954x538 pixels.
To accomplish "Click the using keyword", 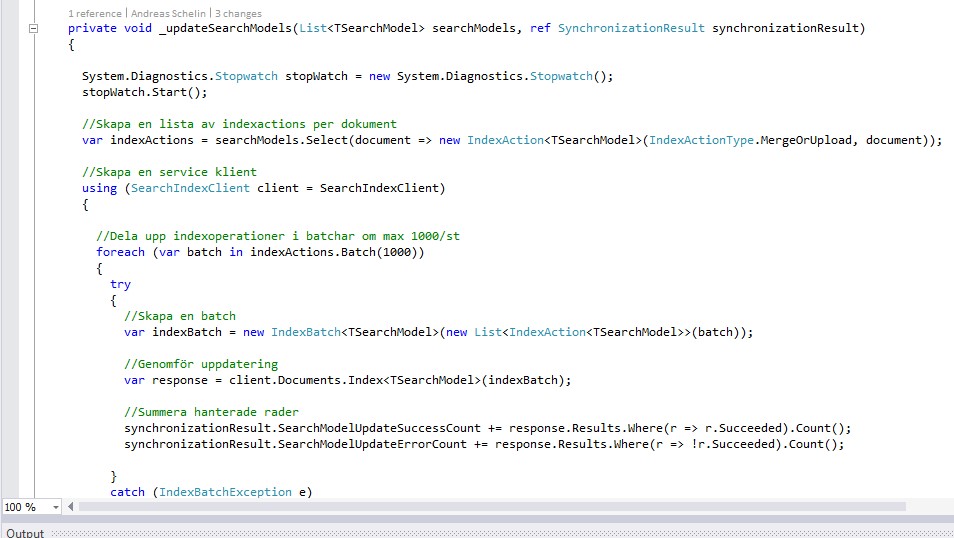I will click(99, 188).
